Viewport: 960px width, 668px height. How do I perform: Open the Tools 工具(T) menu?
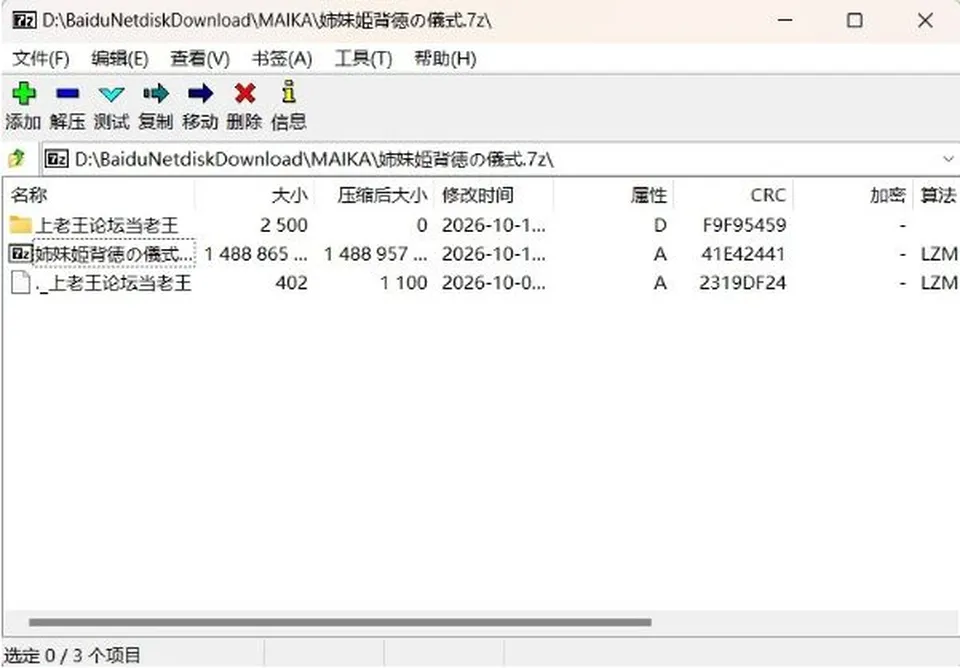363,59
